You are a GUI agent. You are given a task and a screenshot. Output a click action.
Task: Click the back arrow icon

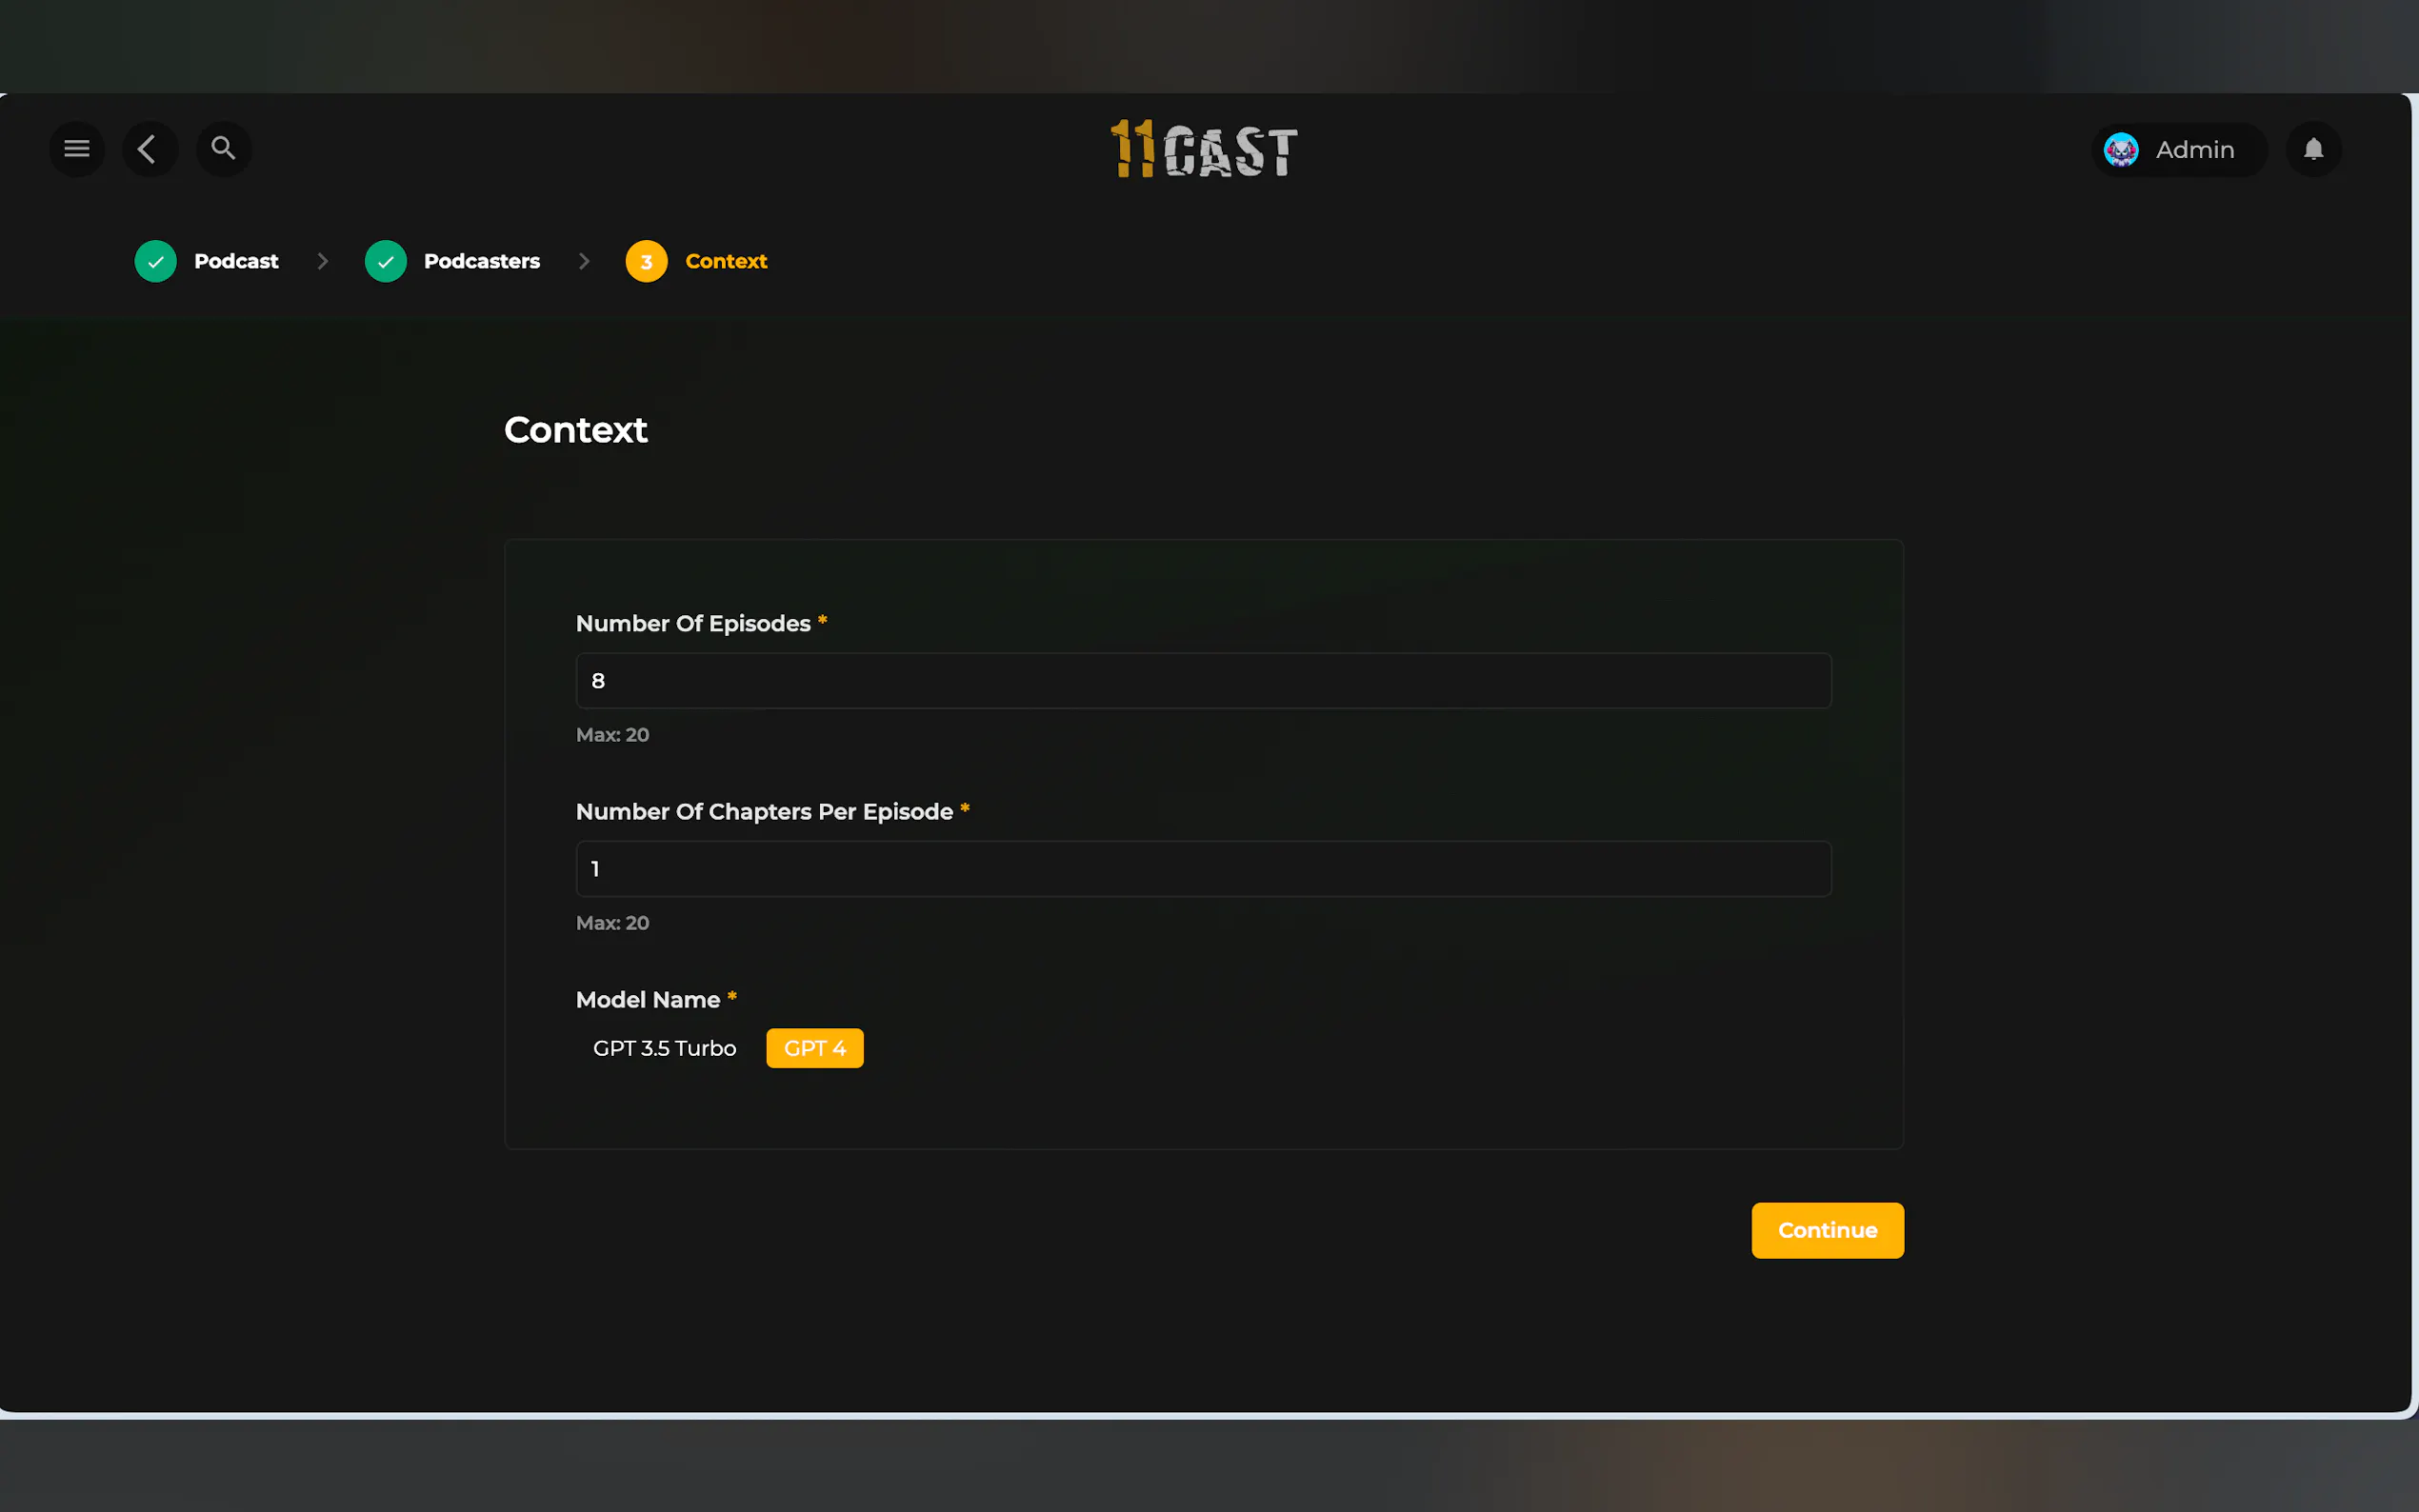[149, 149]
